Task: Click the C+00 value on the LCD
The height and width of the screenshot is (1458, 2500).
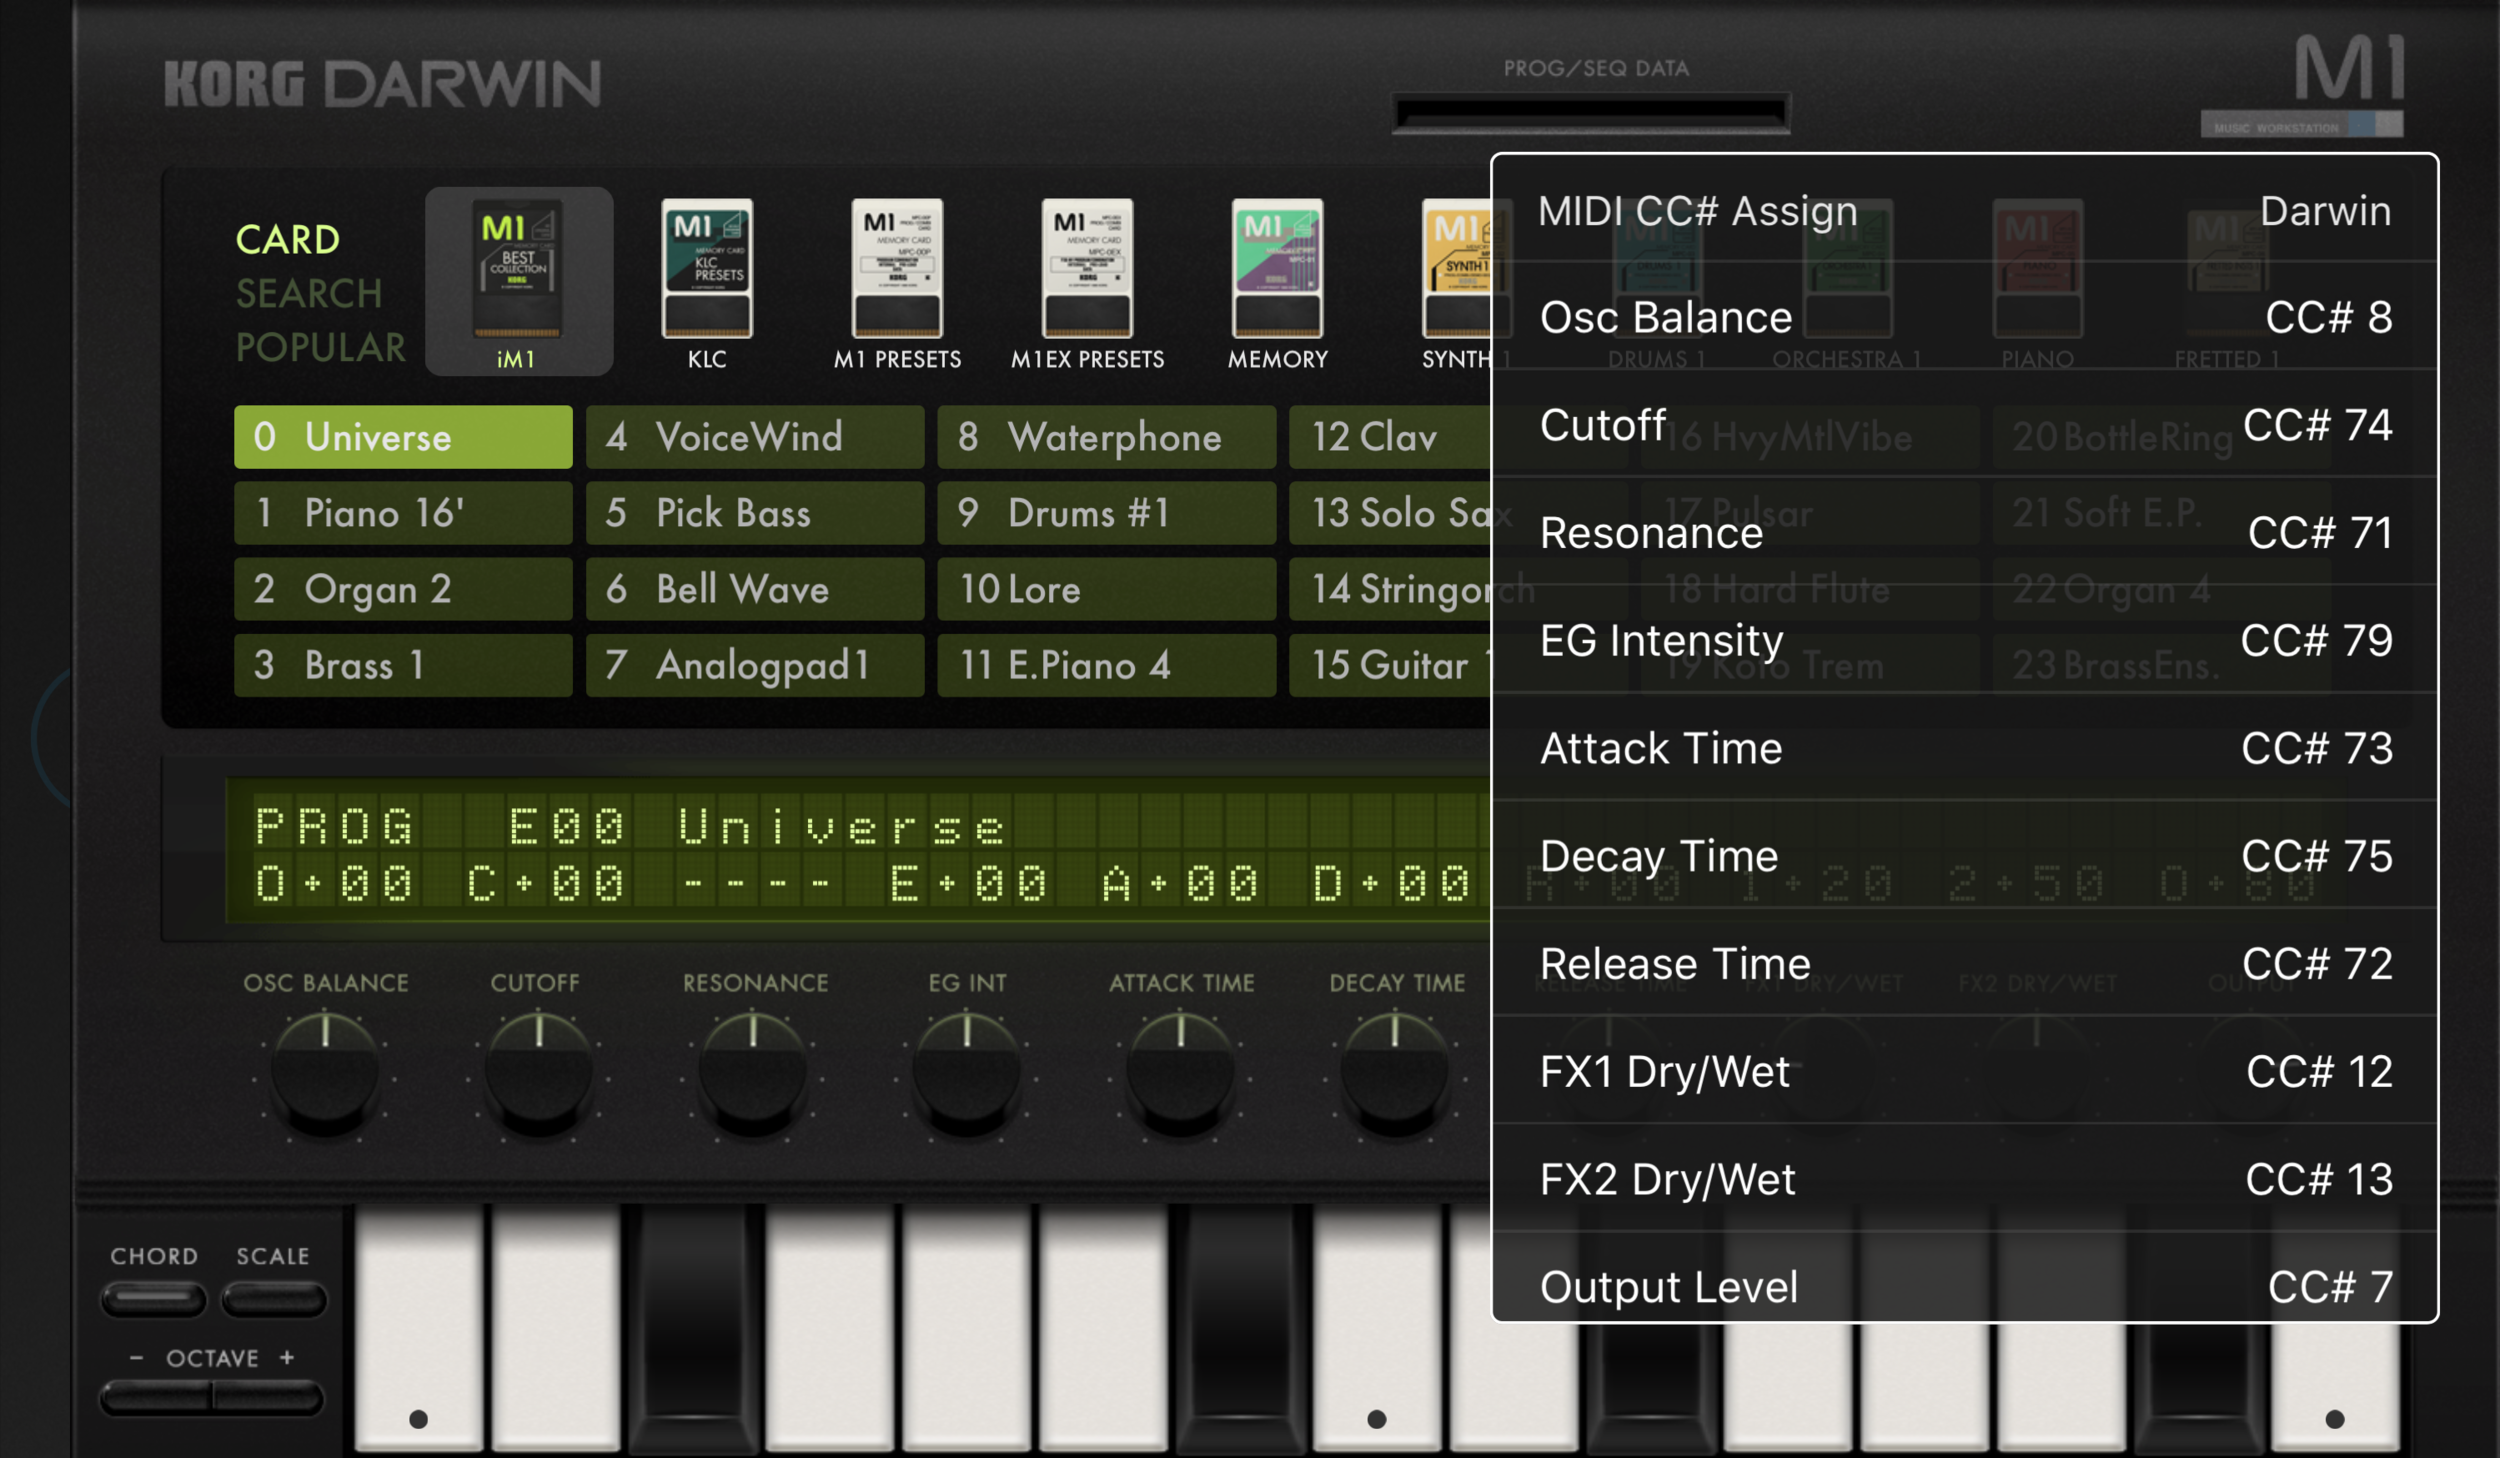Action: click(x=545, y=884)
